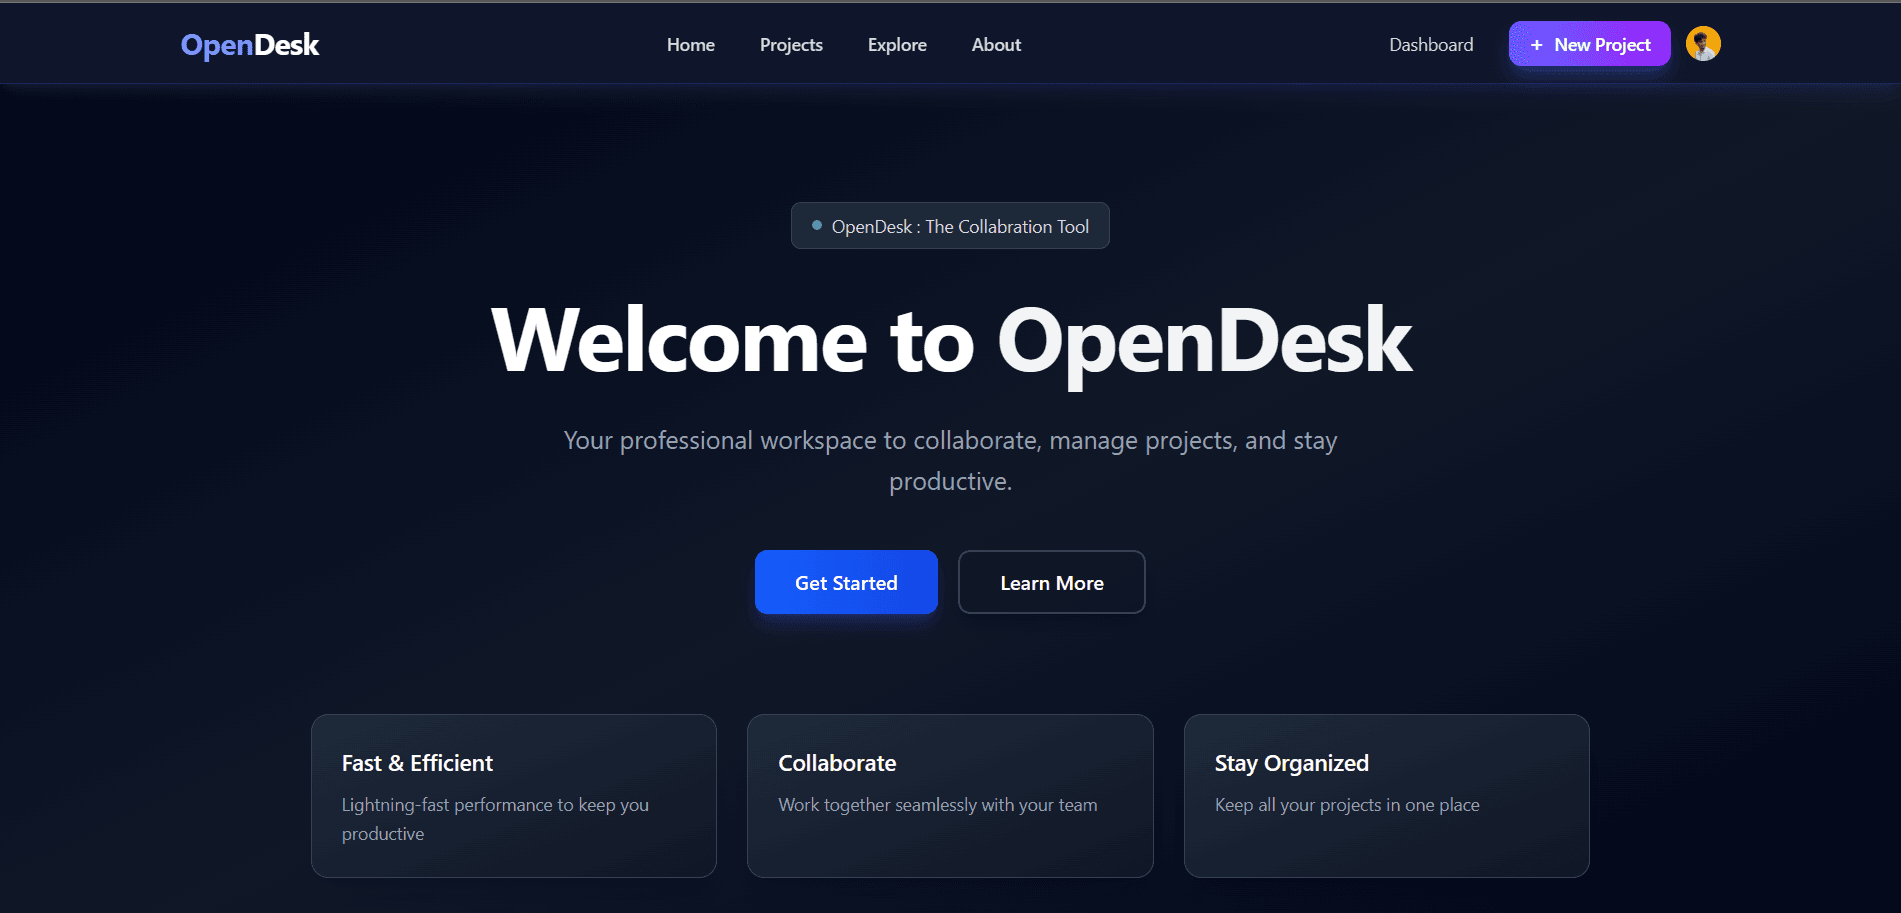Select Explore from the navigation bar
1901x913 pixels.
[x=896, y=44]
